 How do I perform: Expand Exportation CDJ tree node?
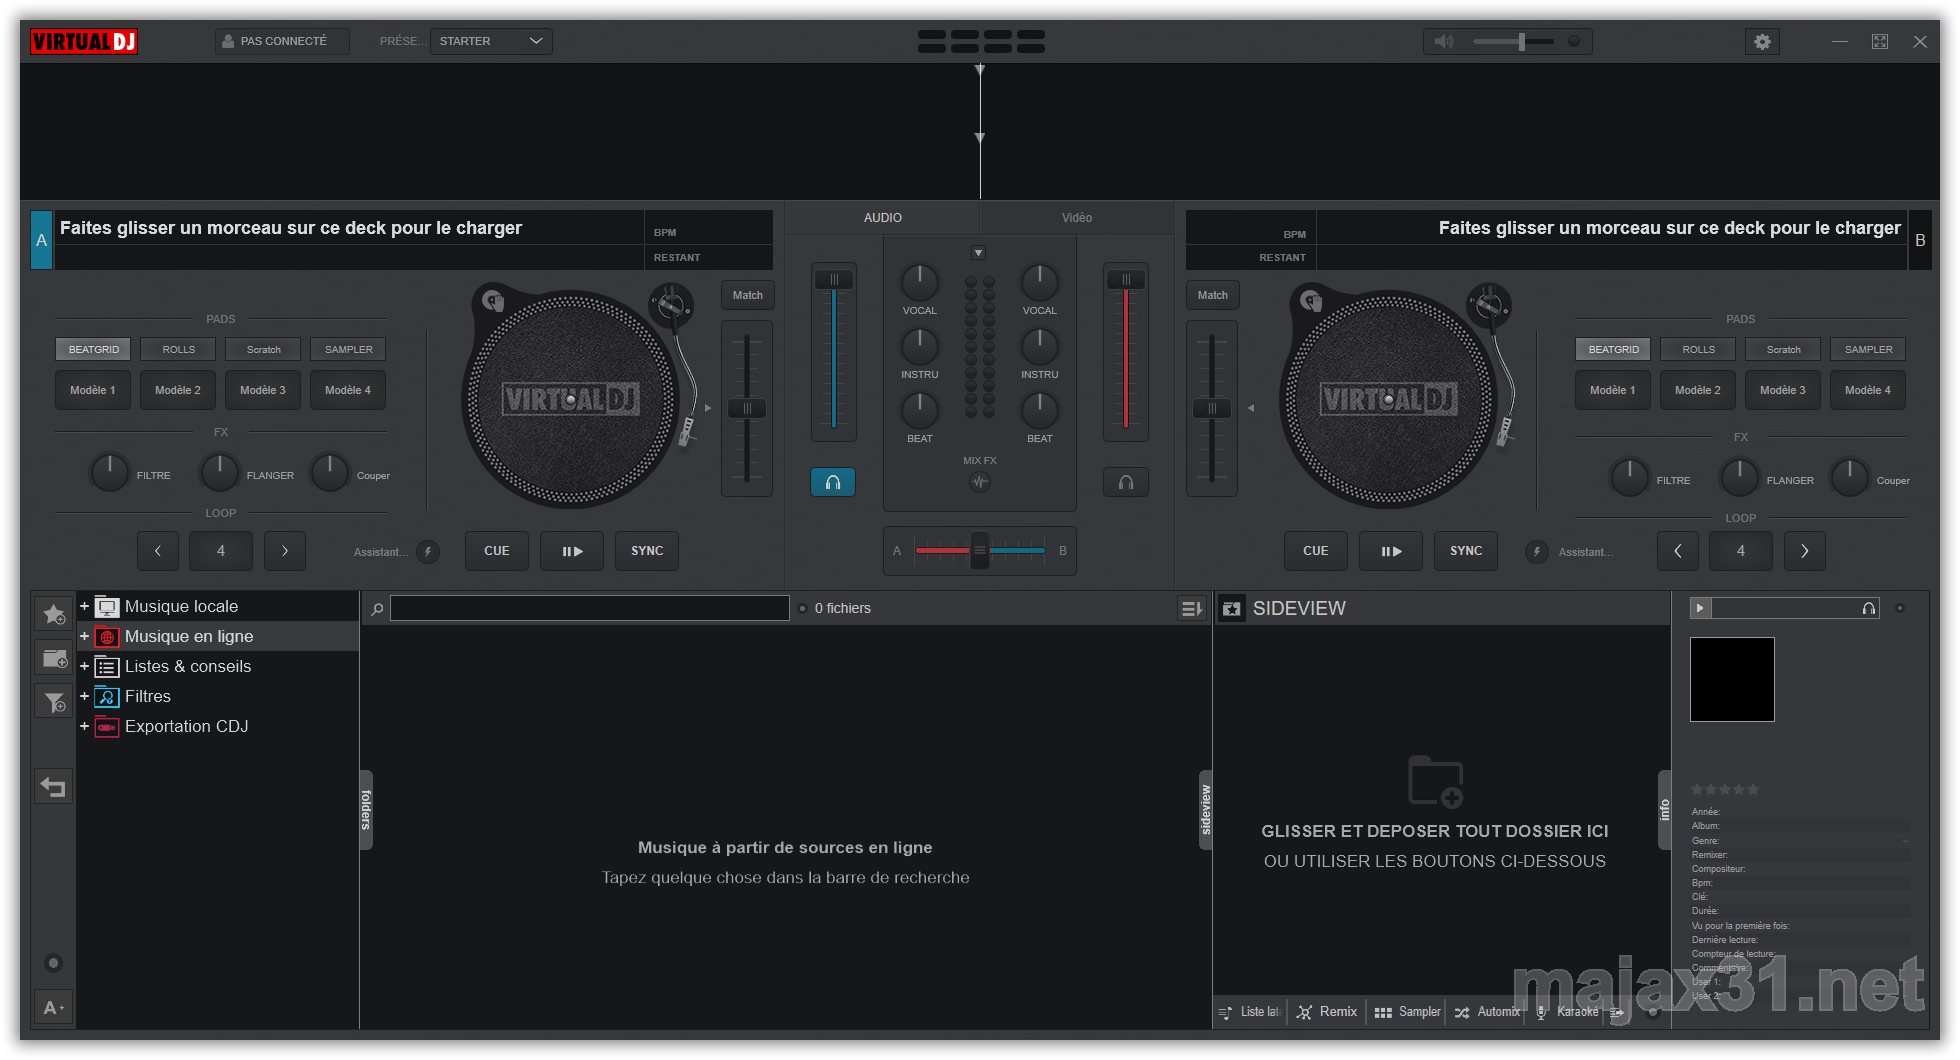(85, 726)
